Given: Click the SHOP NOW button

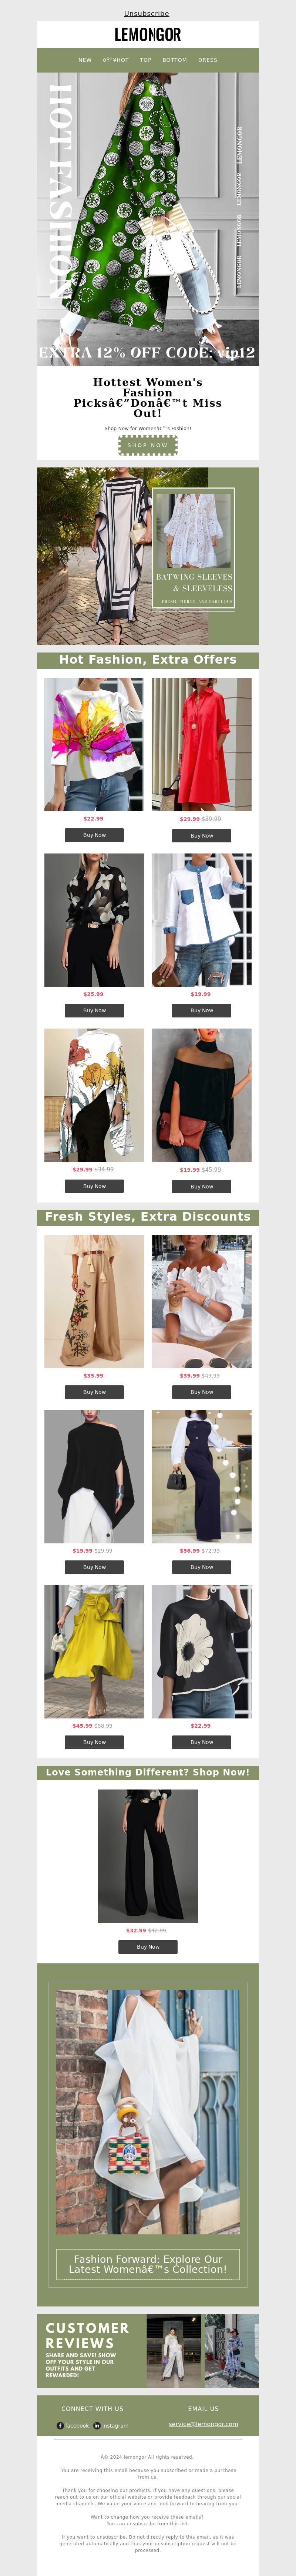Looking at the screenshot, I should point(148,445).
